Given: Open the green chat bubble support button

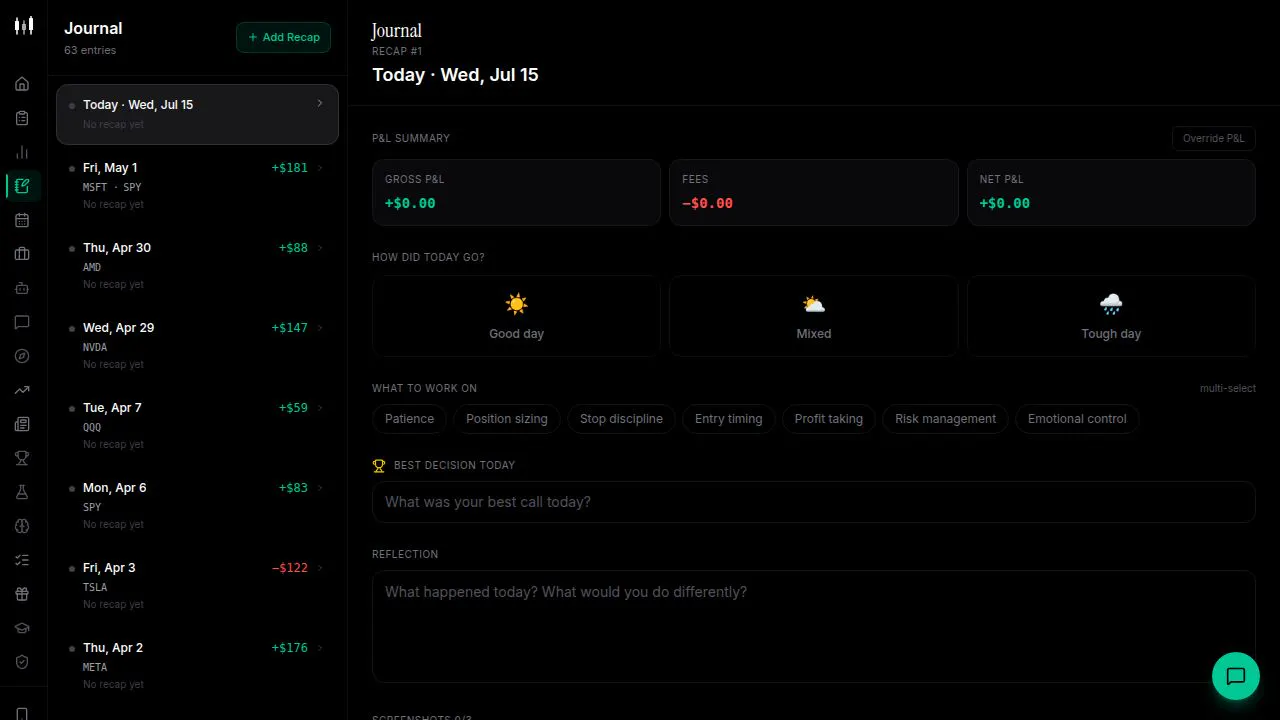Looking at the screenshot, I should pos(1235,676).
